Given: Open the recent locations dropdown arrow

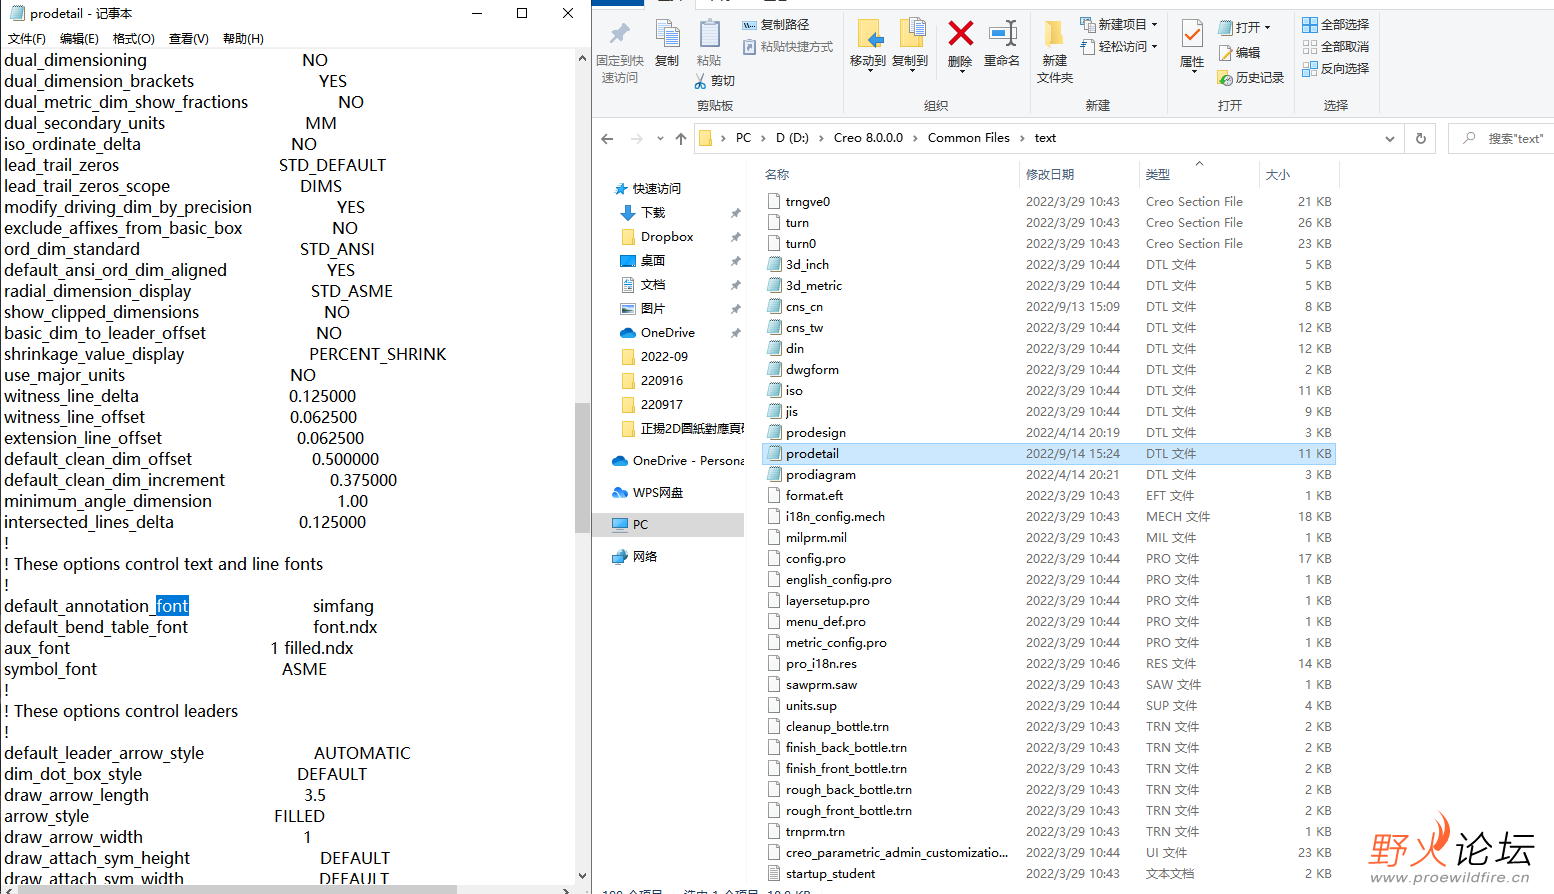Looking at the screenshot, I should [x=660, y=138].
